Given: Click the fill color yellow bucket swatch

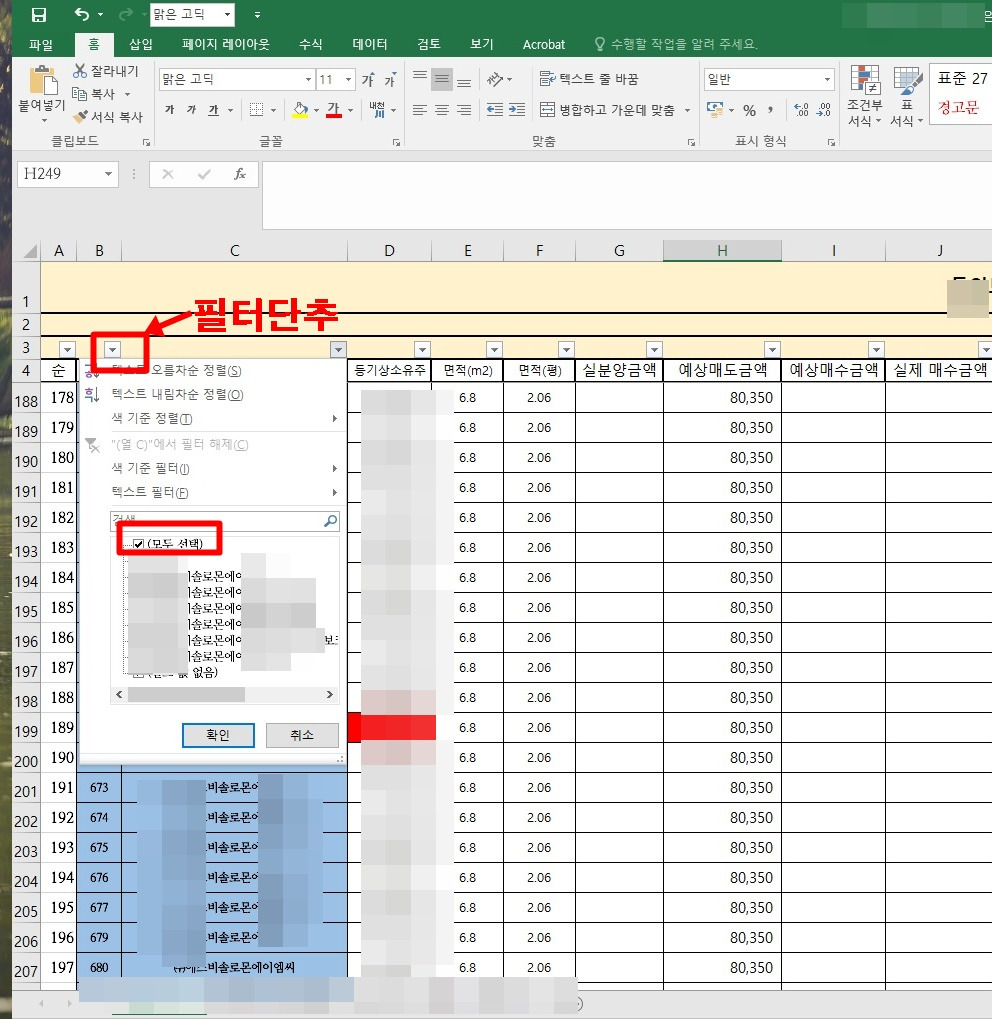Looking at the screenshot, I should coord(300,109).
